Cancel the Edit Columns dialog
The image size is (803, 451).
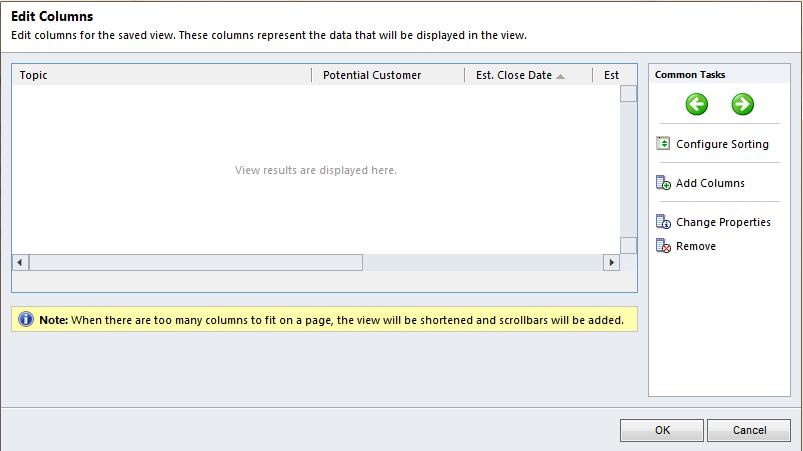click(x=748, y=430)
